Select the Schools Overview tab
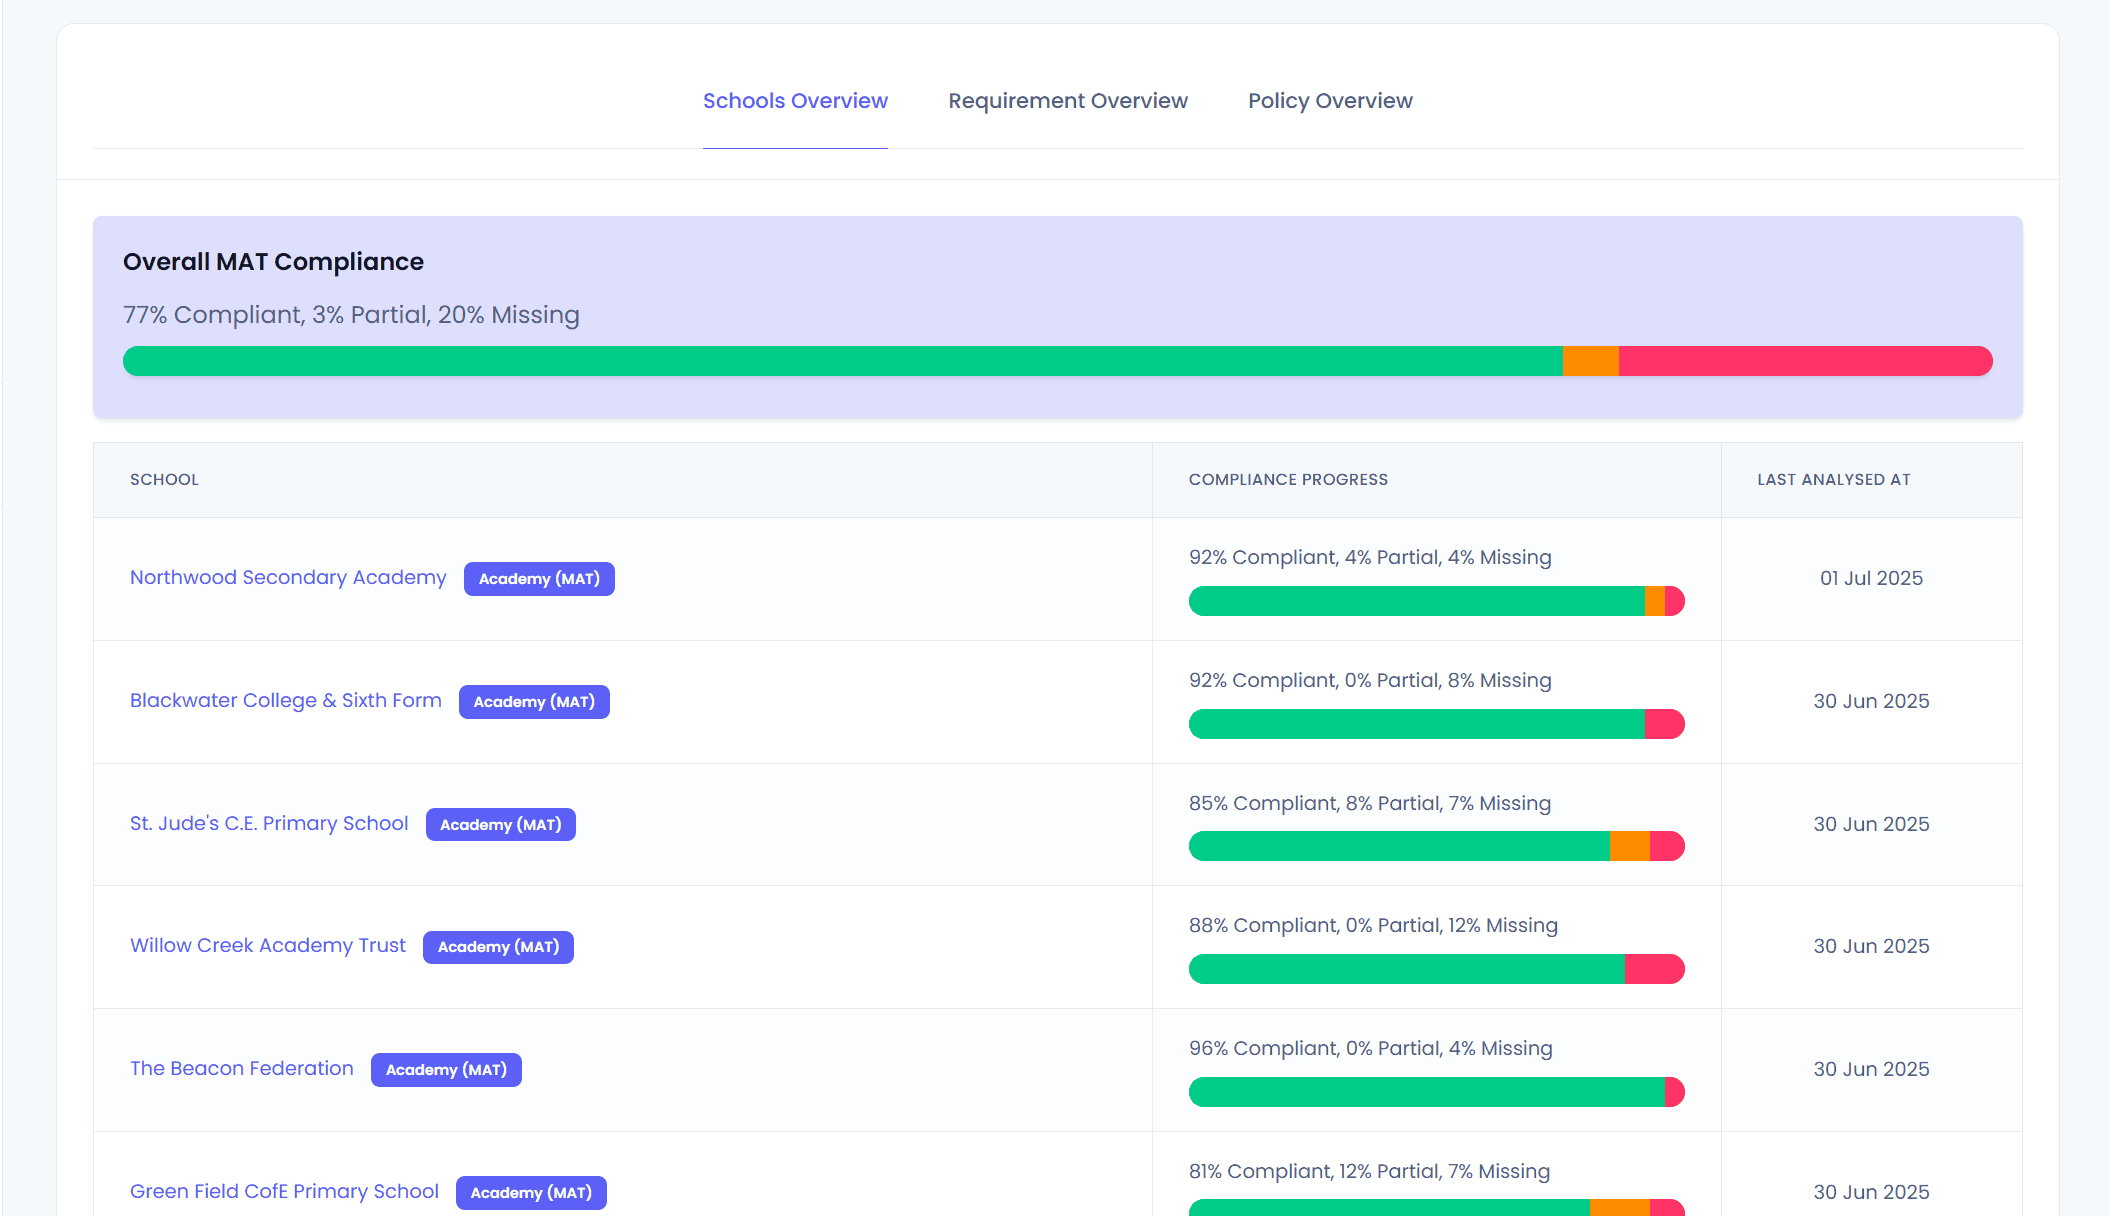Screen dimensions: 2109x1216 pyautogui.click(x=795, y=100)
